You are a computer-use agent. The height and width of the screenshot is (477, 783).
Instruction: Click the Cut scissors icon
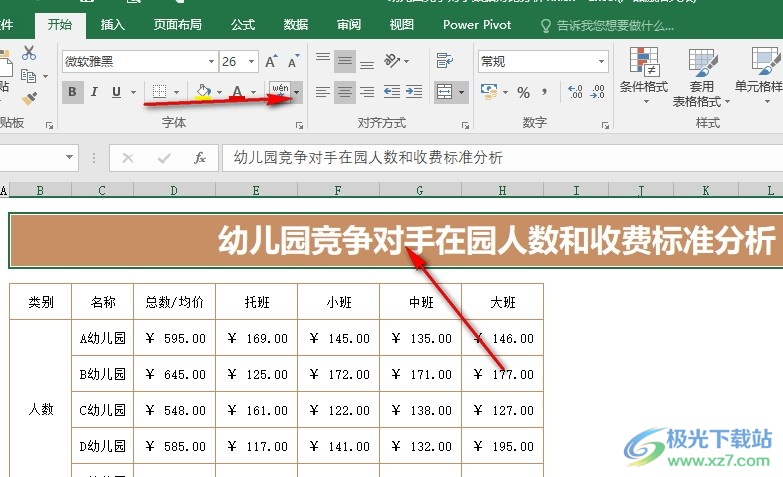coord(28,53)
